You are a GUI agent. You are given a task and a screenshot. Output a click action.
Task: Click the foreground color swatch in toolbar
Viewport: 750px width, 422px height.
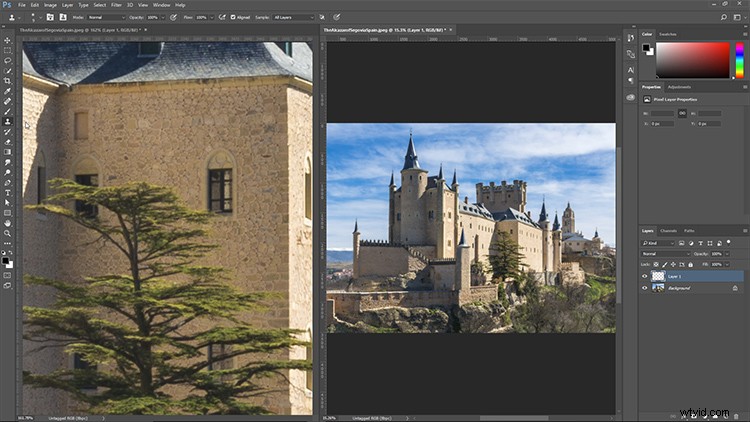(x=5, y=260)
